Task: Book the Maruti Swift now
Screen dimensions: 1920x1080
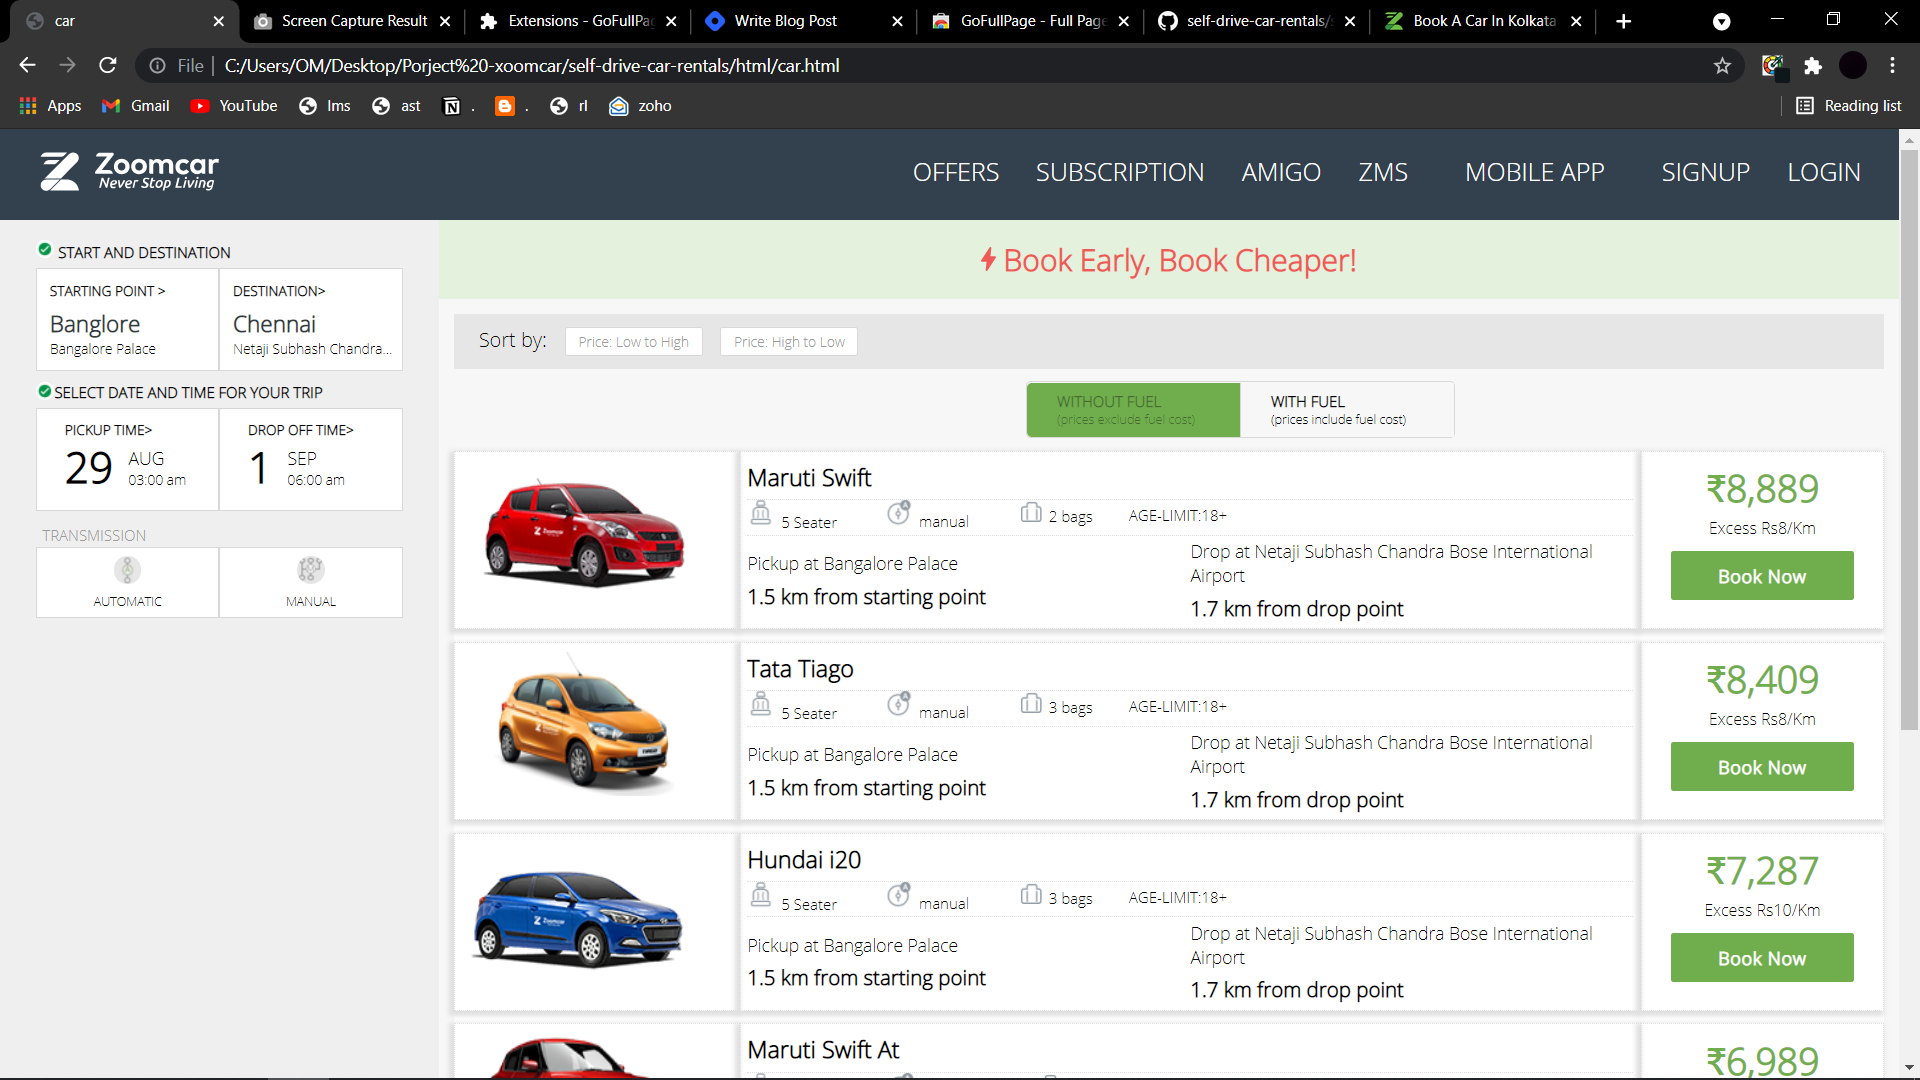Action: [x=1761, y=576]
